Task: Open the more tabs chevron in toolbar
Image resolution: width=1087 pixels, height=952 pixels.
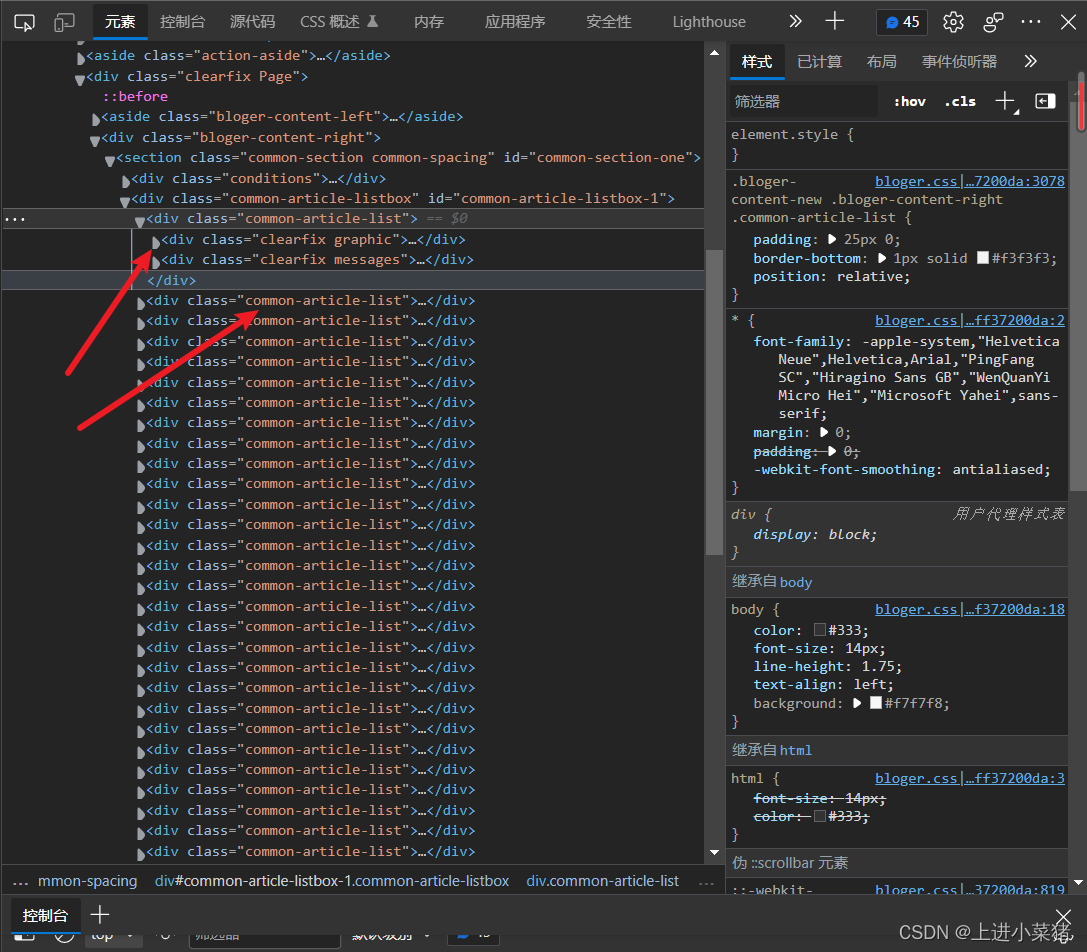Action: click(x=795, y=21)
